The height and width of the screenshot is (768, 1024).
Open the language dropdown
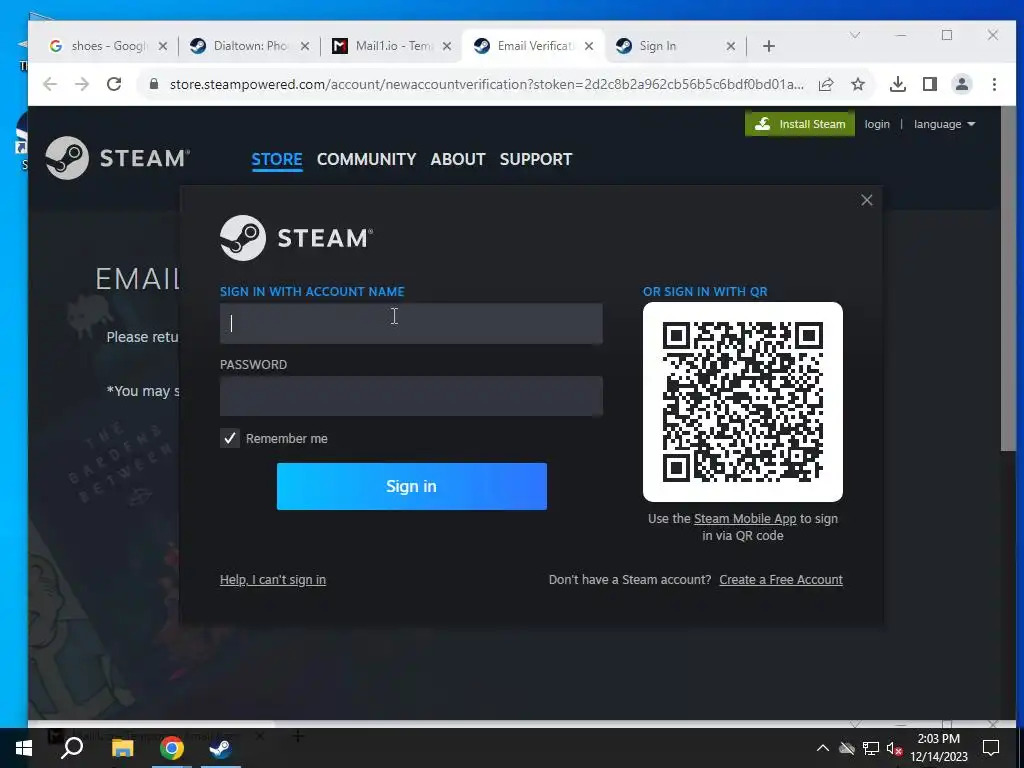[x=944, y=124]
